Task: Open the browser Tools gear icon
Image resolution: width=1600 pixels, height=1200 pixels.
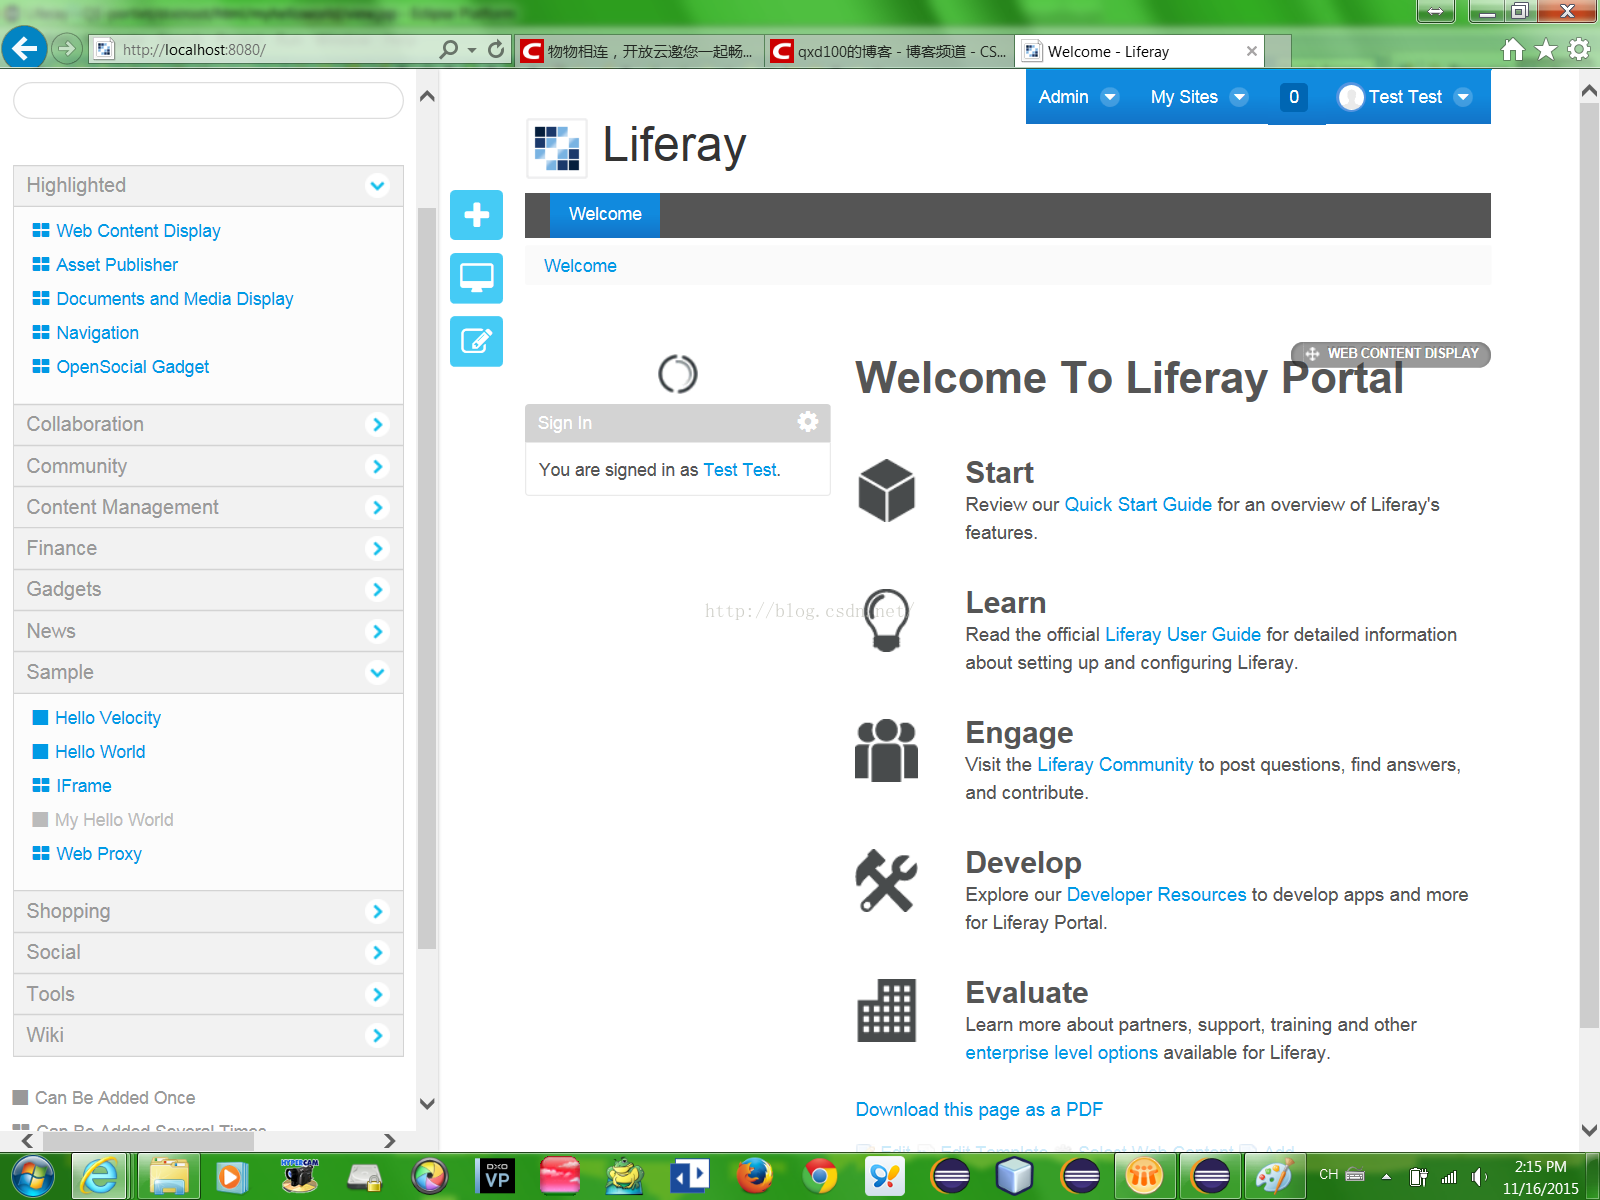Action: point(1579,49)
